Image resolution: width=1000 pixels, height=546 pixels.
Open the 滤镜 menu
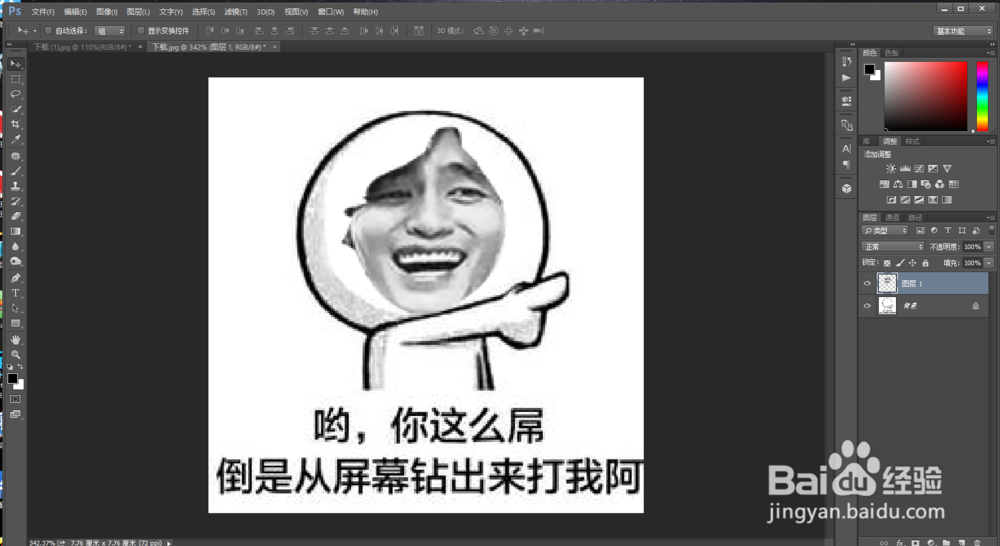235,12
